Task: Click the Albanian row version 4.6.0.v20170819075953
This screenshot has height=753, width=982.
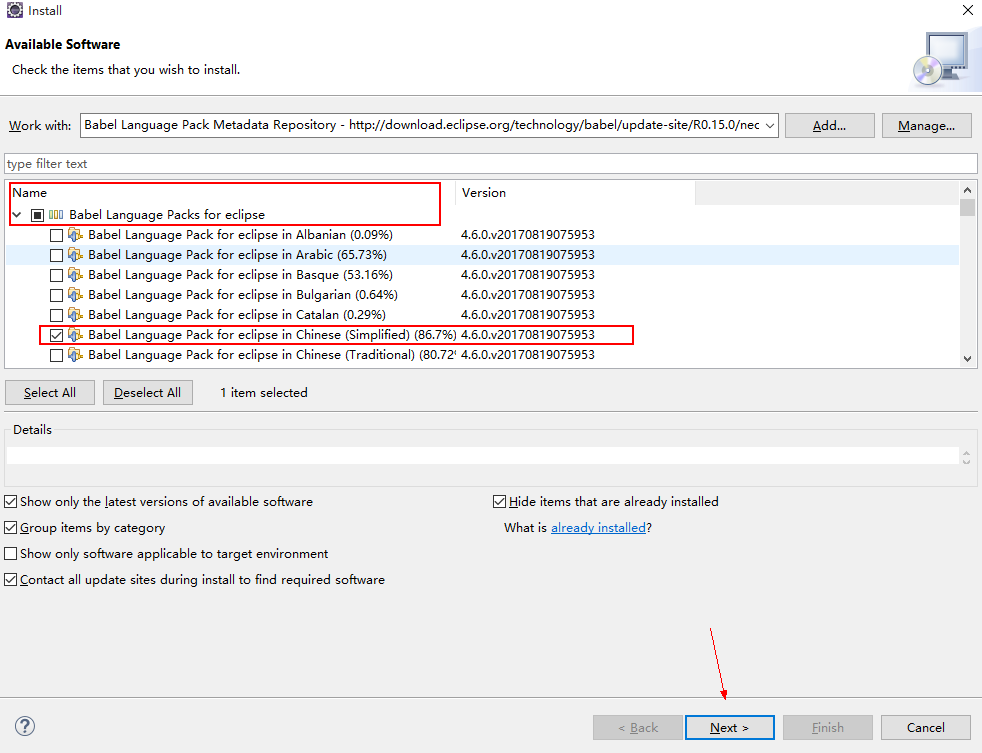Action: point(528,235)
